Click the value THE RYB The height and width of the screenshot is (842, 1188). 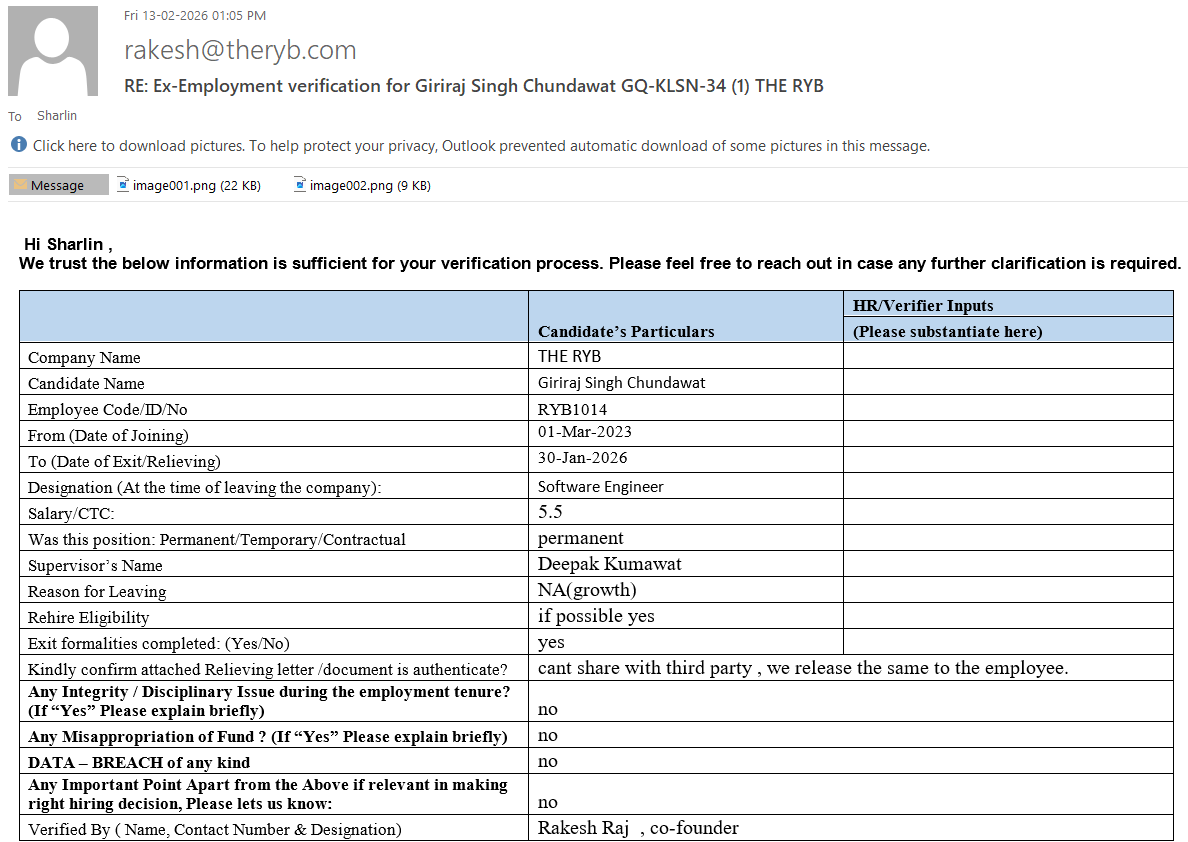point(569,356)
